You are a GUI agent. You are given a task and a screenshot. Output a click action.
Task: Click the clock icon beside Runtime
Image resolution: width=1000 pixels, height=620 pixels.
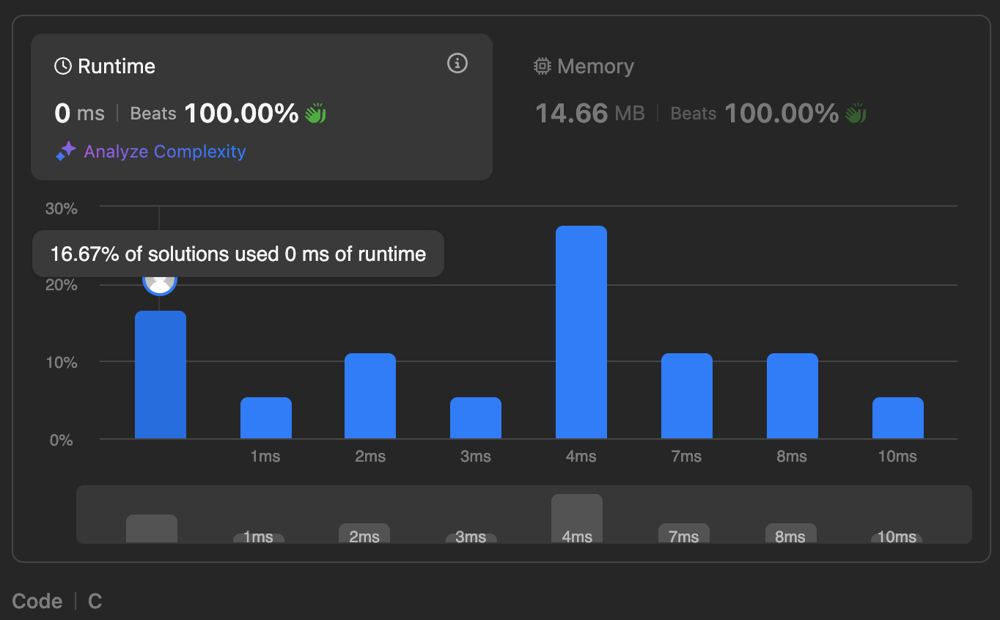click(x=63, y=67)
